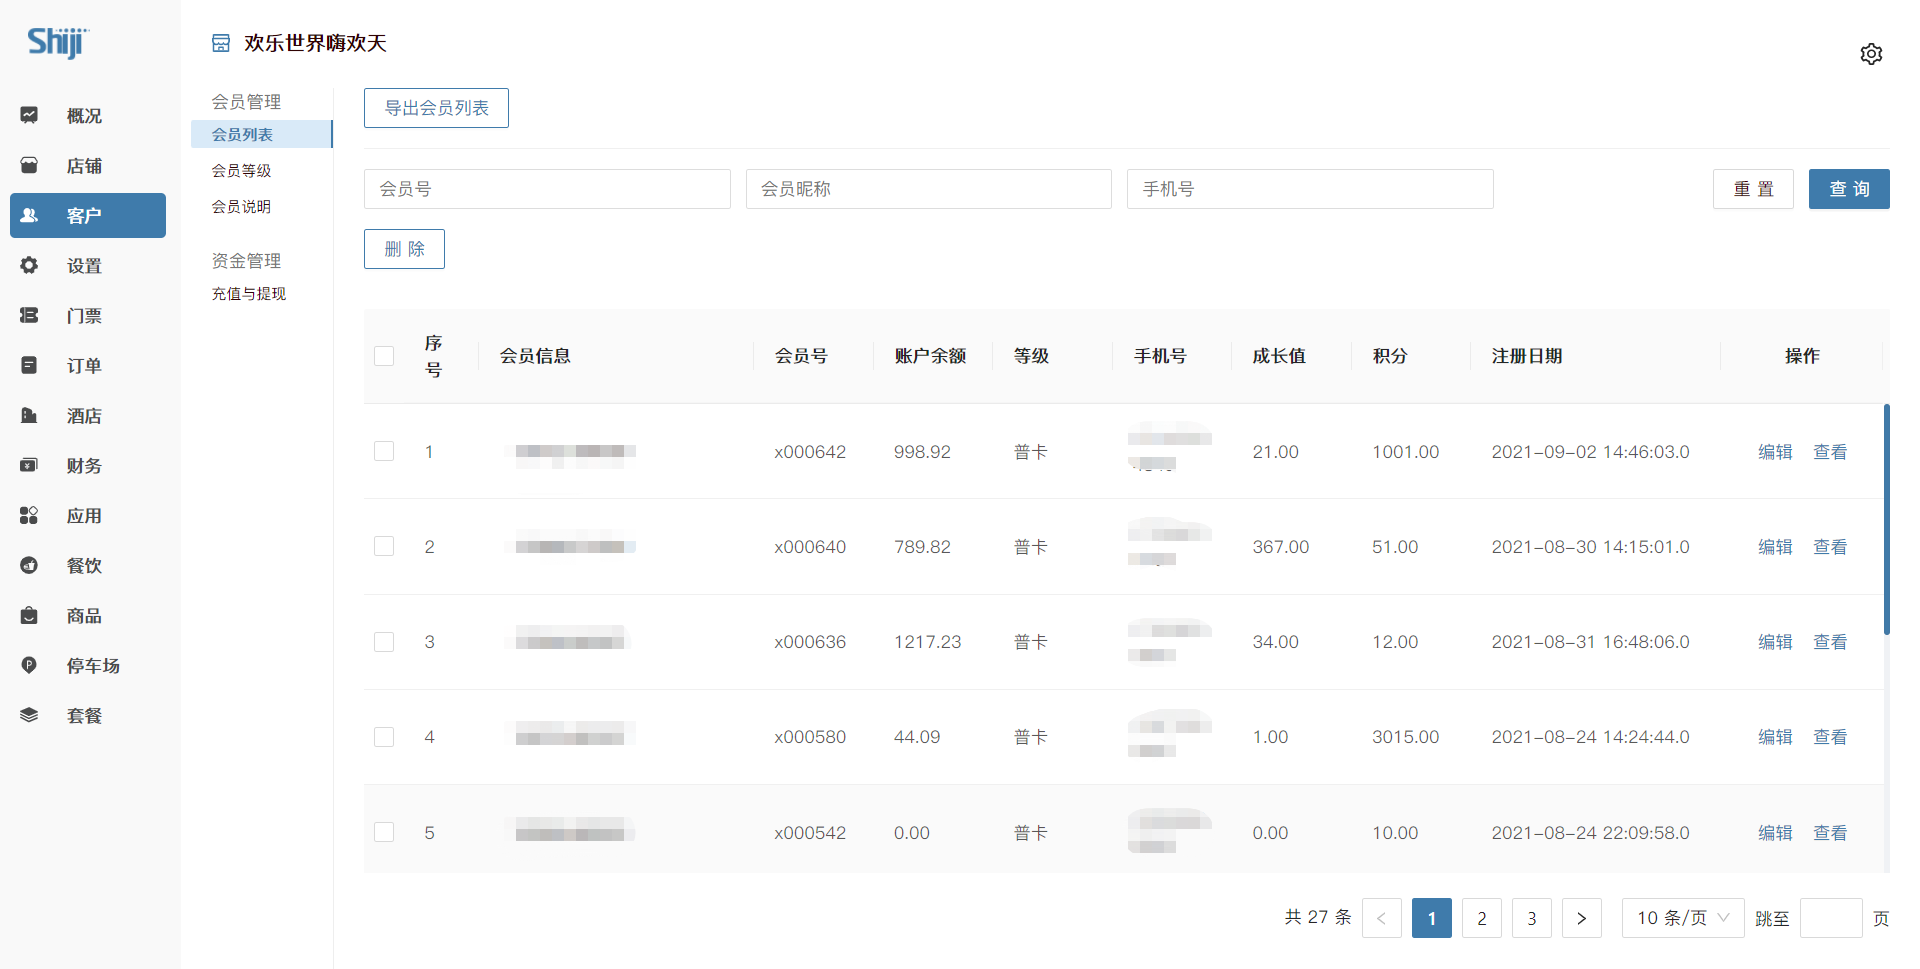Open the 10 条/页 page size dropdown
Image resolution: width=1920 pixels, height=969 pixels.
click(1683, 918)
